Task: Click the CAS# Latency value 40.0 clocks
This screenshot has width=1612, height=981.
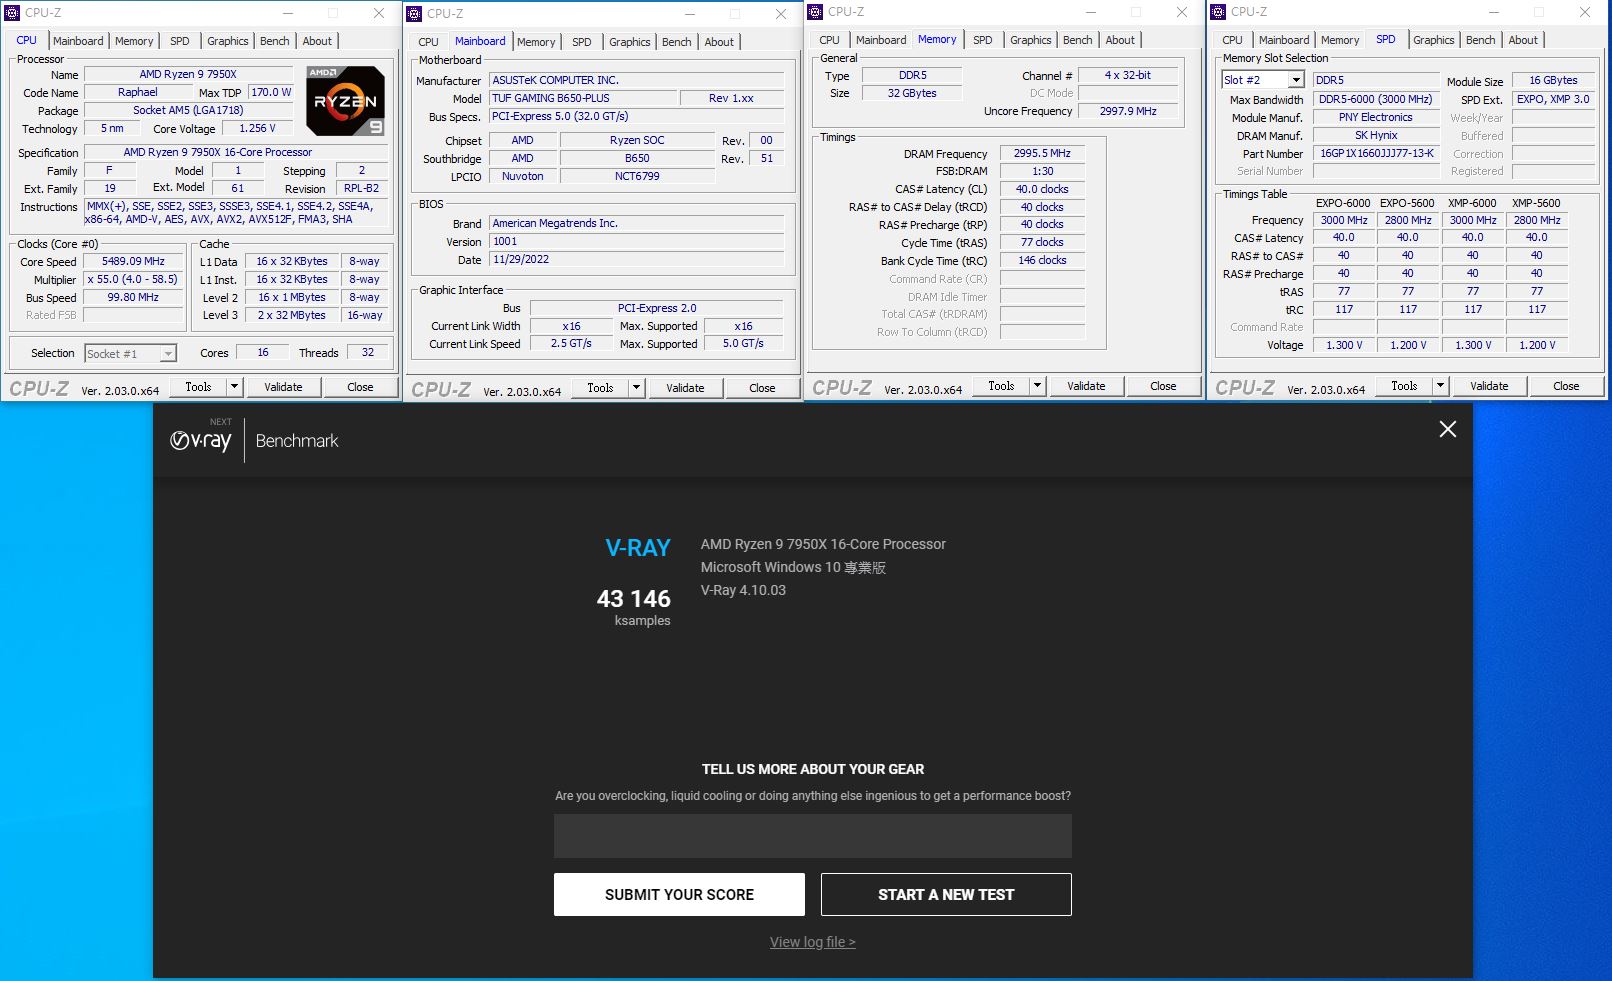Action: (1042, 189)
